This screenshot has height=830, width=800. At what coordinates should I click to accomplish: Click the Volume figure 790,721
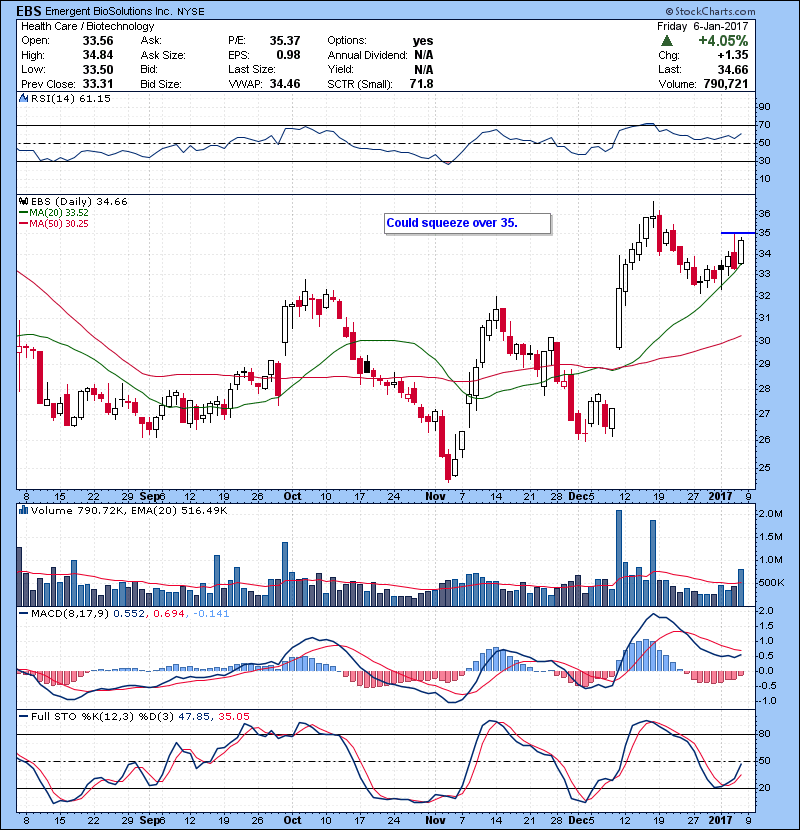(x=726, y=84)
